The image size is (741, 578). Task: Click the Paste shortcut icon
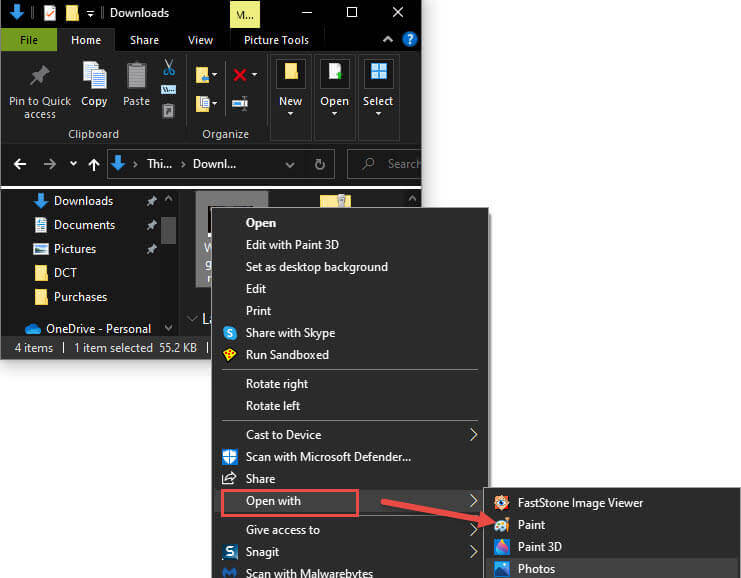point(168,111)
